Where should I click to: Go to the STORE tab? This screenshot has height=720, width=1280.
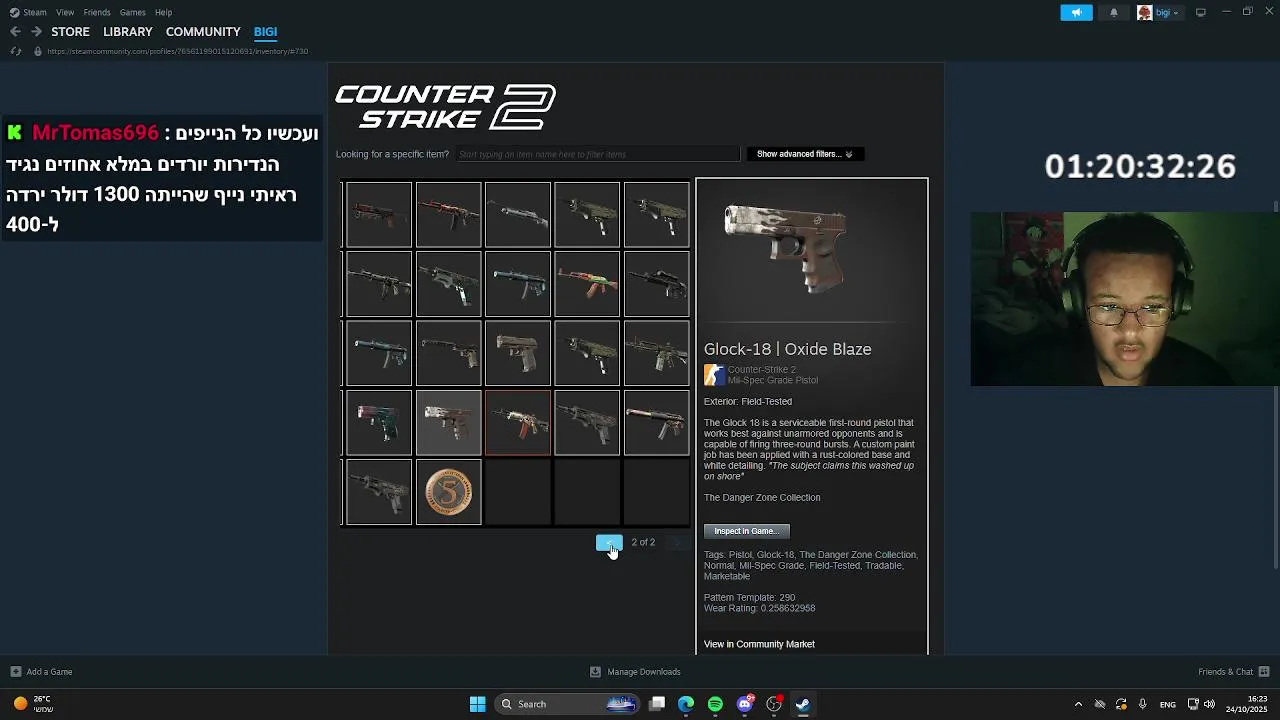coord(70,32)
